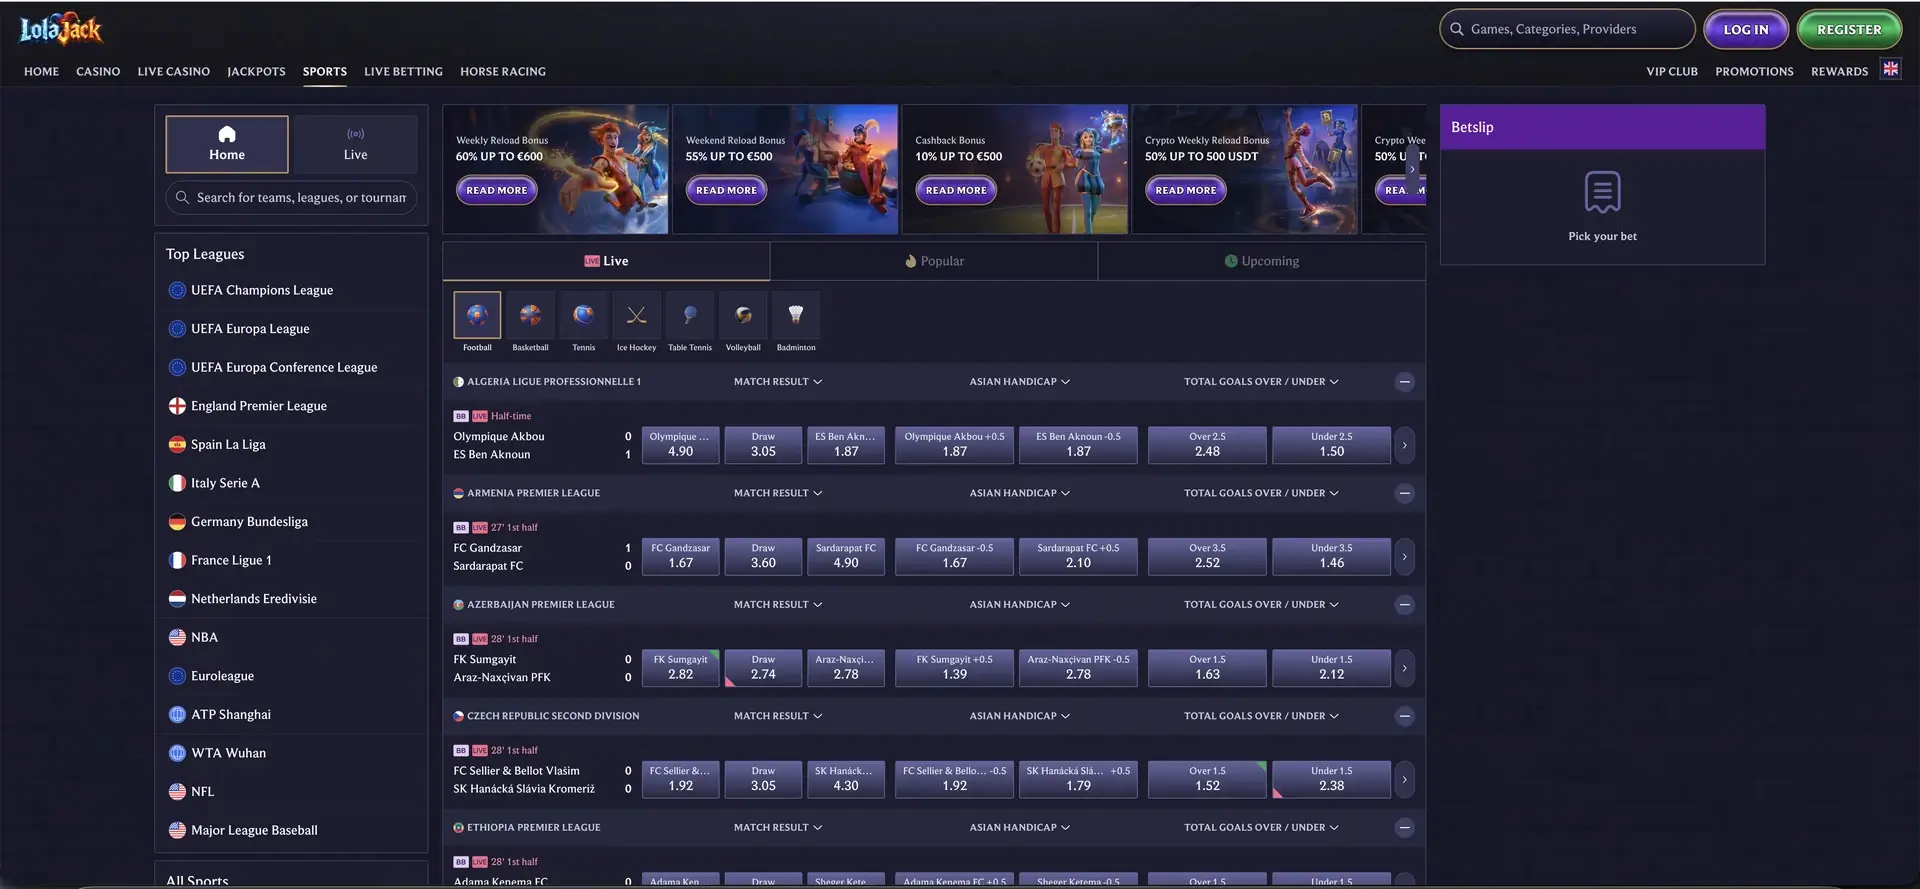Screen dimensions: 1920x889
Task: Select the Football sport icon
Action: pos(477,316)
